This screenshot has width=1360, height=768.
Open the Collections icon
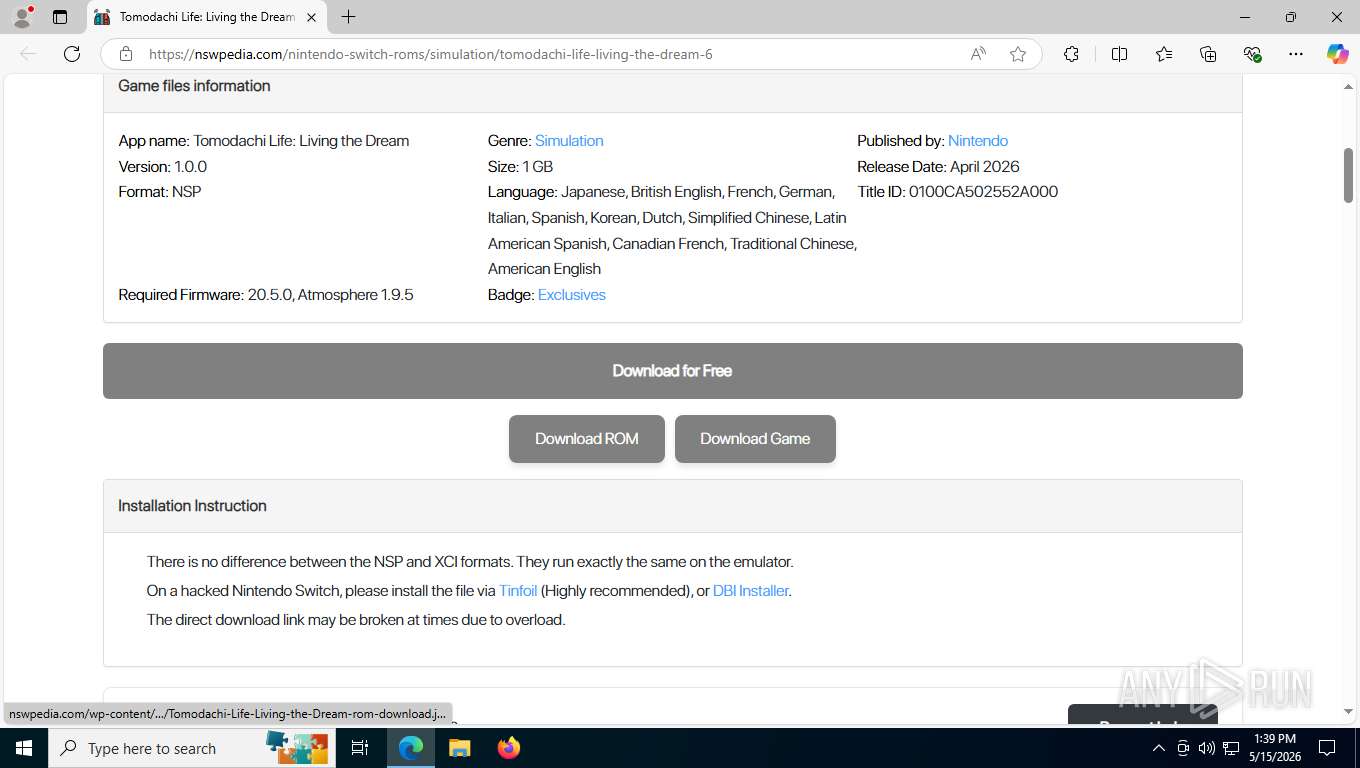[x=1208, y=54]
